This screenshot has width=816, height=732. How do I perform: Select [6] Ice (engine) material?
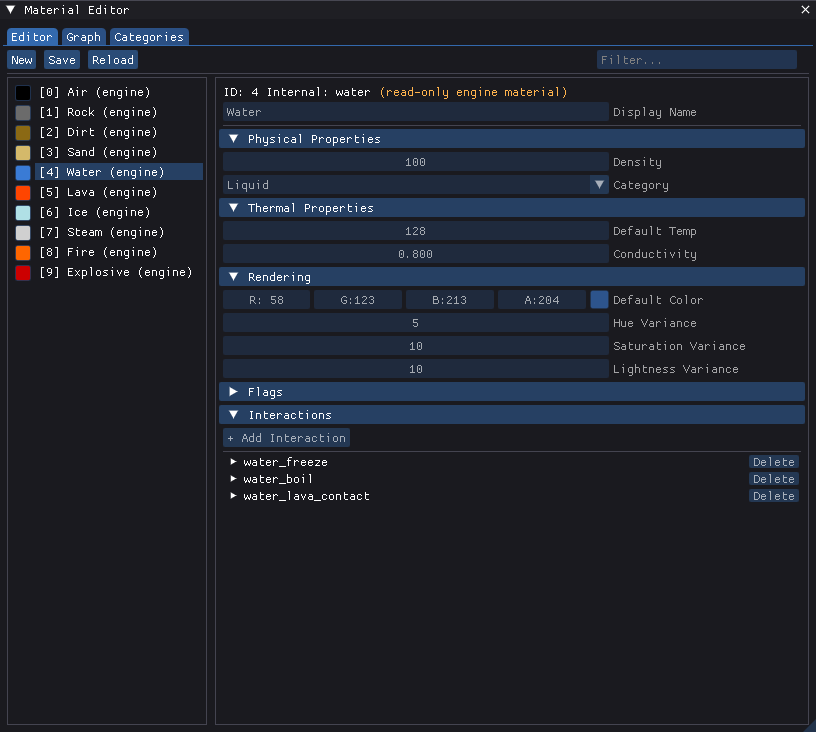pyautogui.click(x=119, y=212)
